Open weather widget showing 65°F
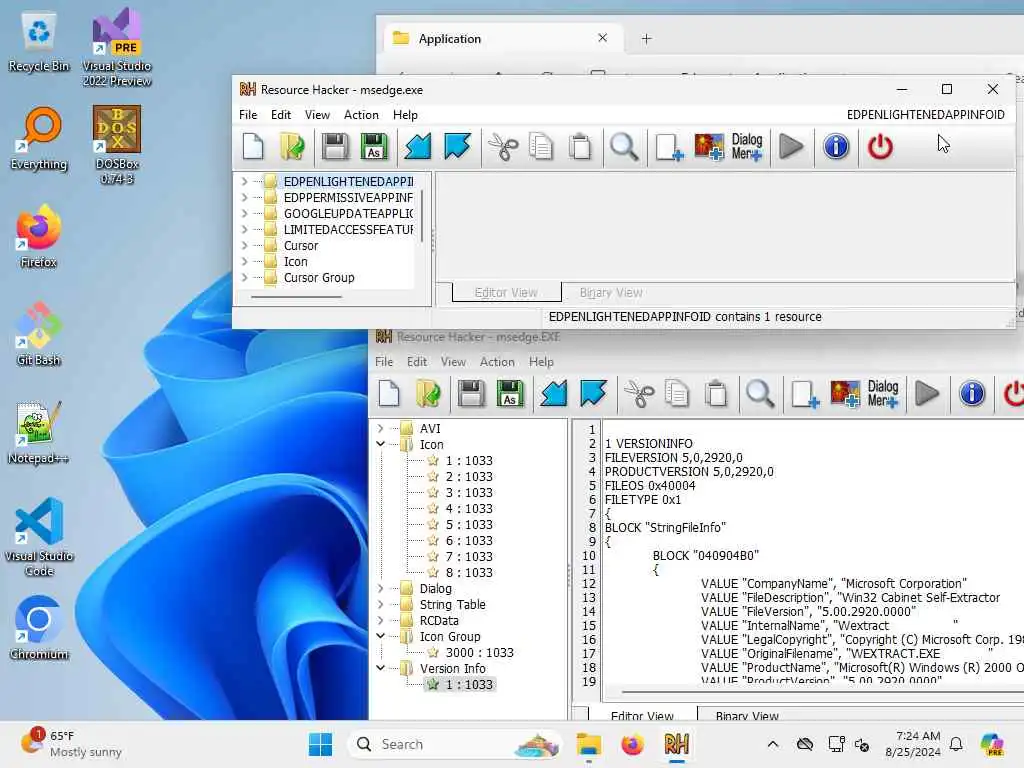Image resolution: width=1024 pixels, height=768 pixels. tap(72, 744)
